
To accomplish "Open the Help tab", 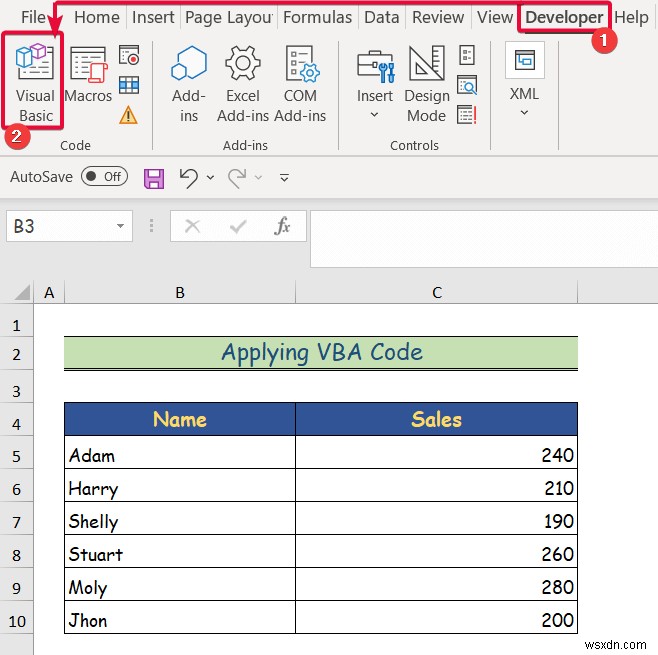I will point(632,17).
